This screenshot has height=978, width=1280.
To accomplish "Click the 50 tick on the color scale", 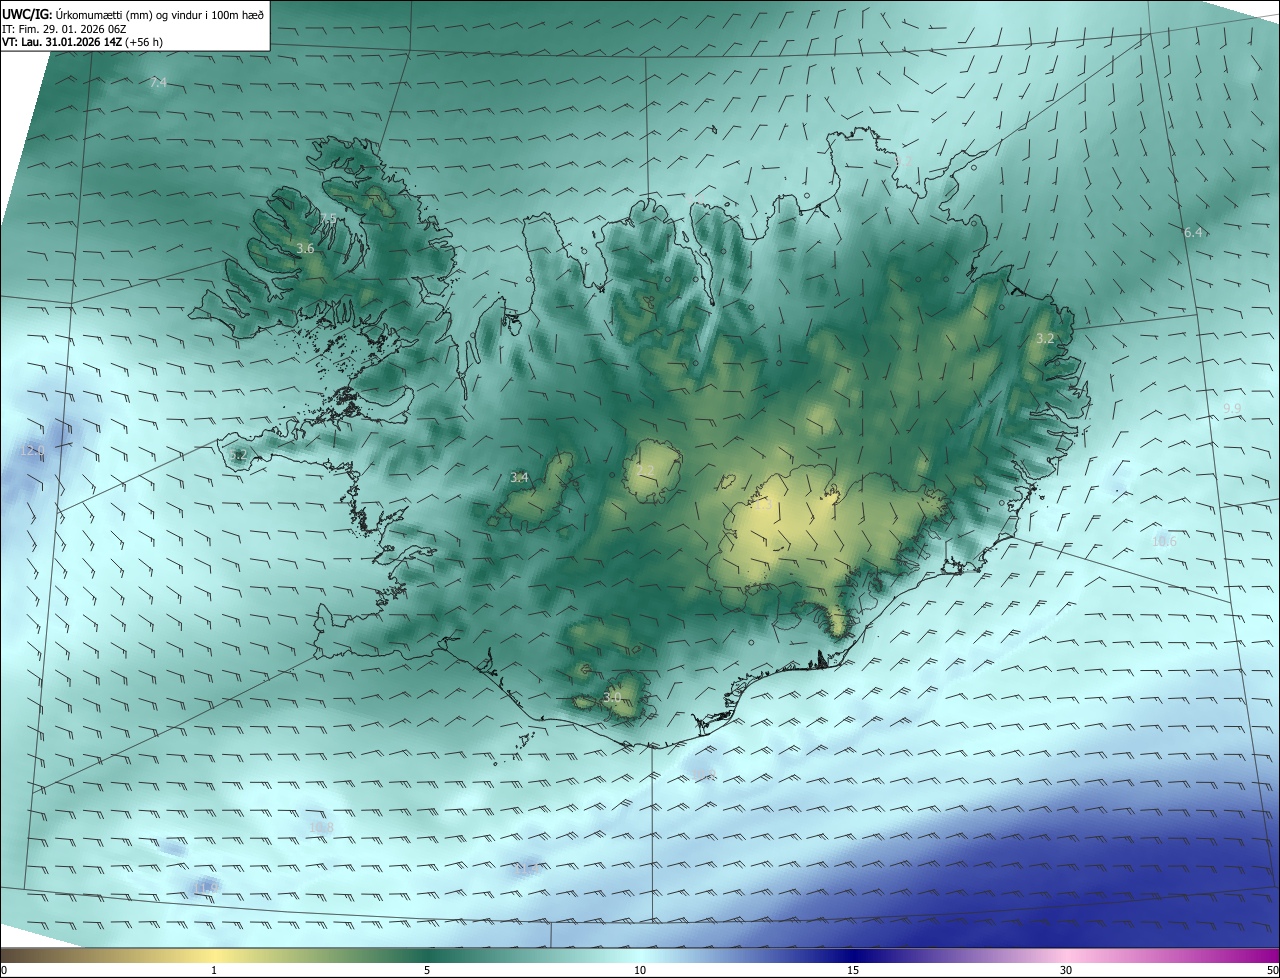I will [1272, 970].
